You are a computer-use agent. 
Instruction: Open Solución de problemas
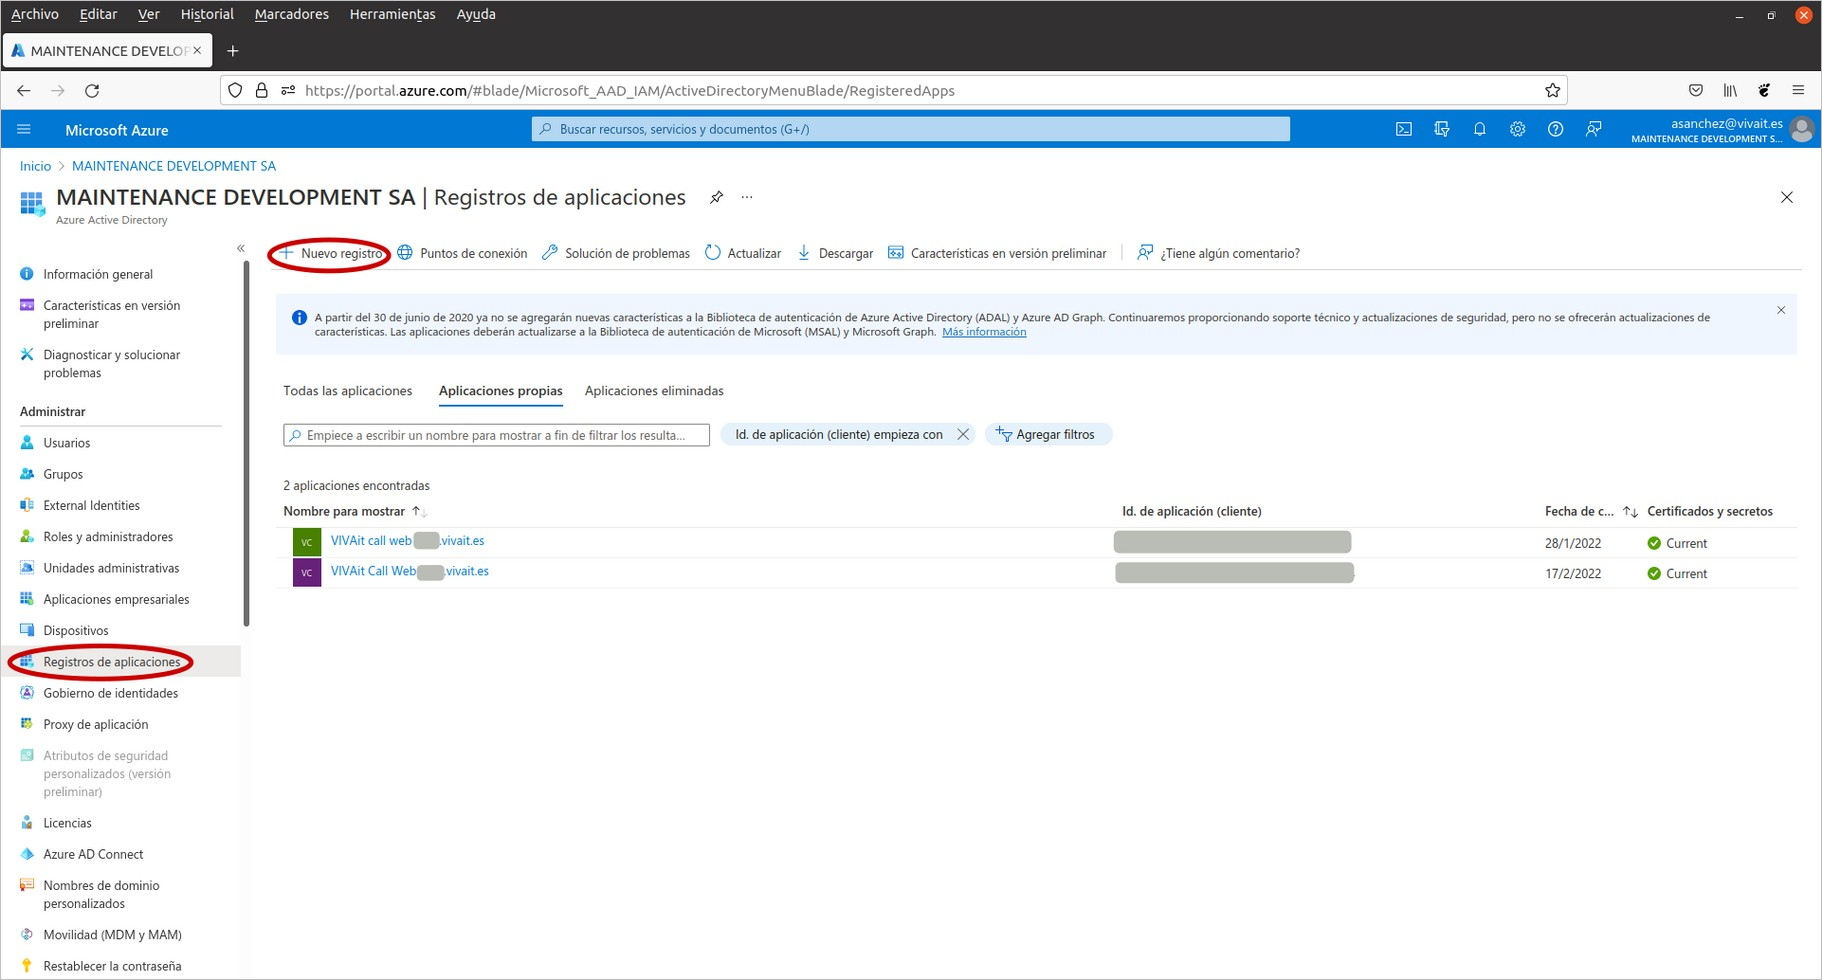(616, 253)
